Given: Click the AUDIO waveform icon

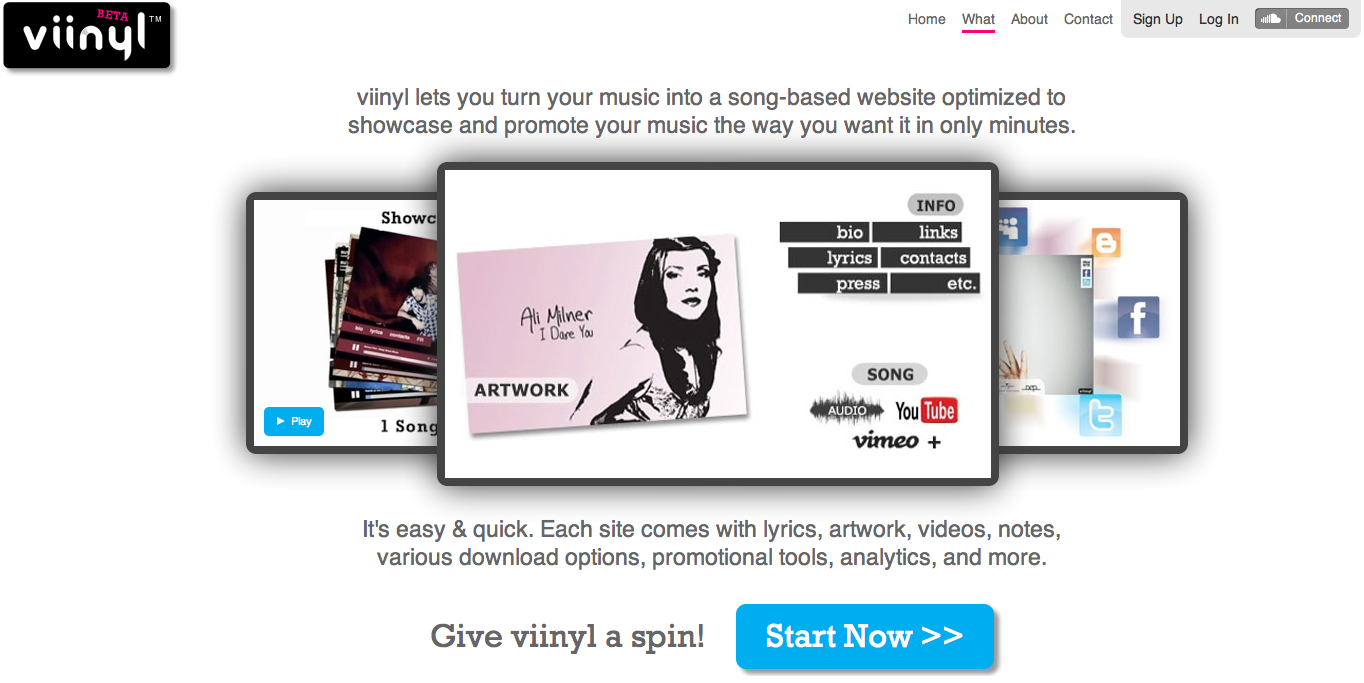Looking at the screenshot, I should click(847, 410).
